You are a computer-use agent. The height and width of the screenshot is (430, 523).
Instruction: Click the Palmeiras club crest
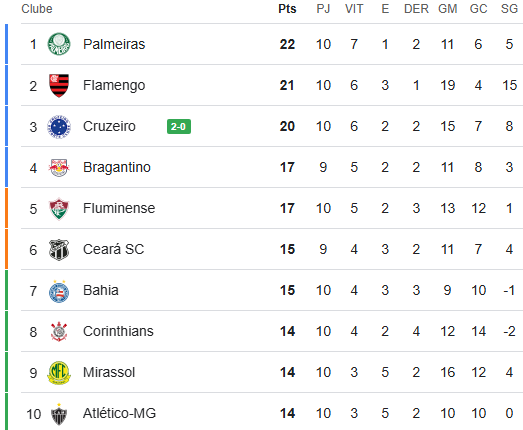(59, 44)
